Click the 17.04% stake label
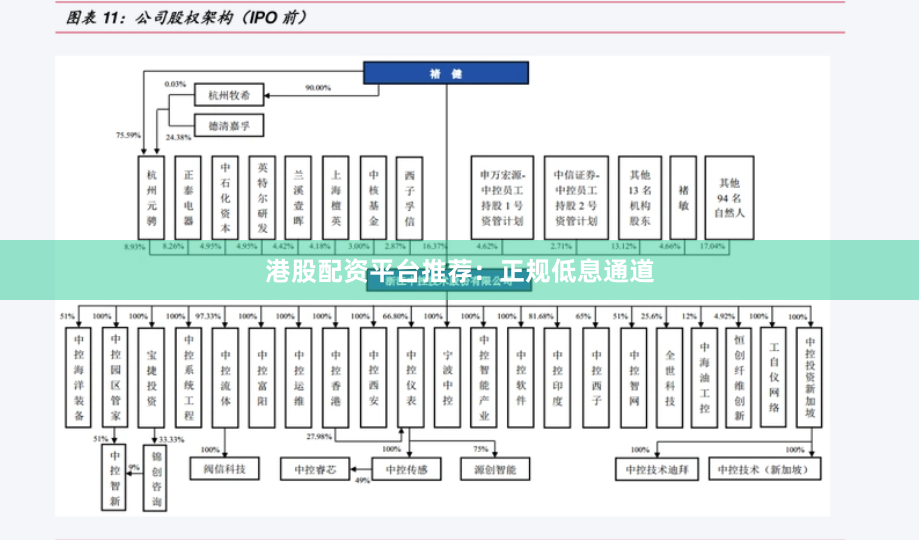 pyautogui.click(x=712, y=246)
